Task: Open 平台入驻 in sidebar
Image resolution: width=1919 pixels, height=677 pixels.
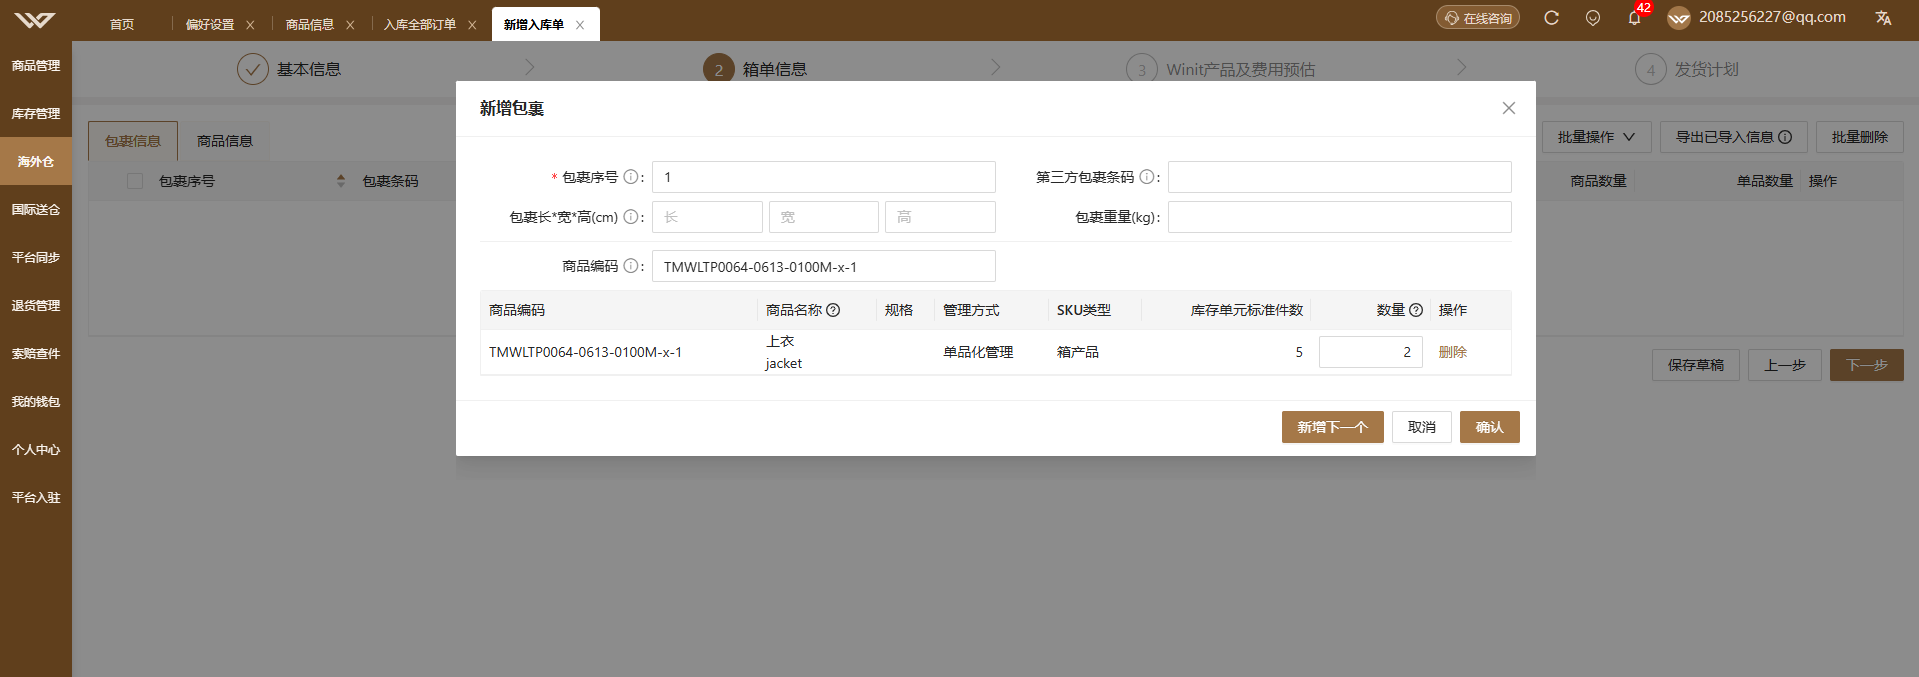Action: click(x=36, y=497)
